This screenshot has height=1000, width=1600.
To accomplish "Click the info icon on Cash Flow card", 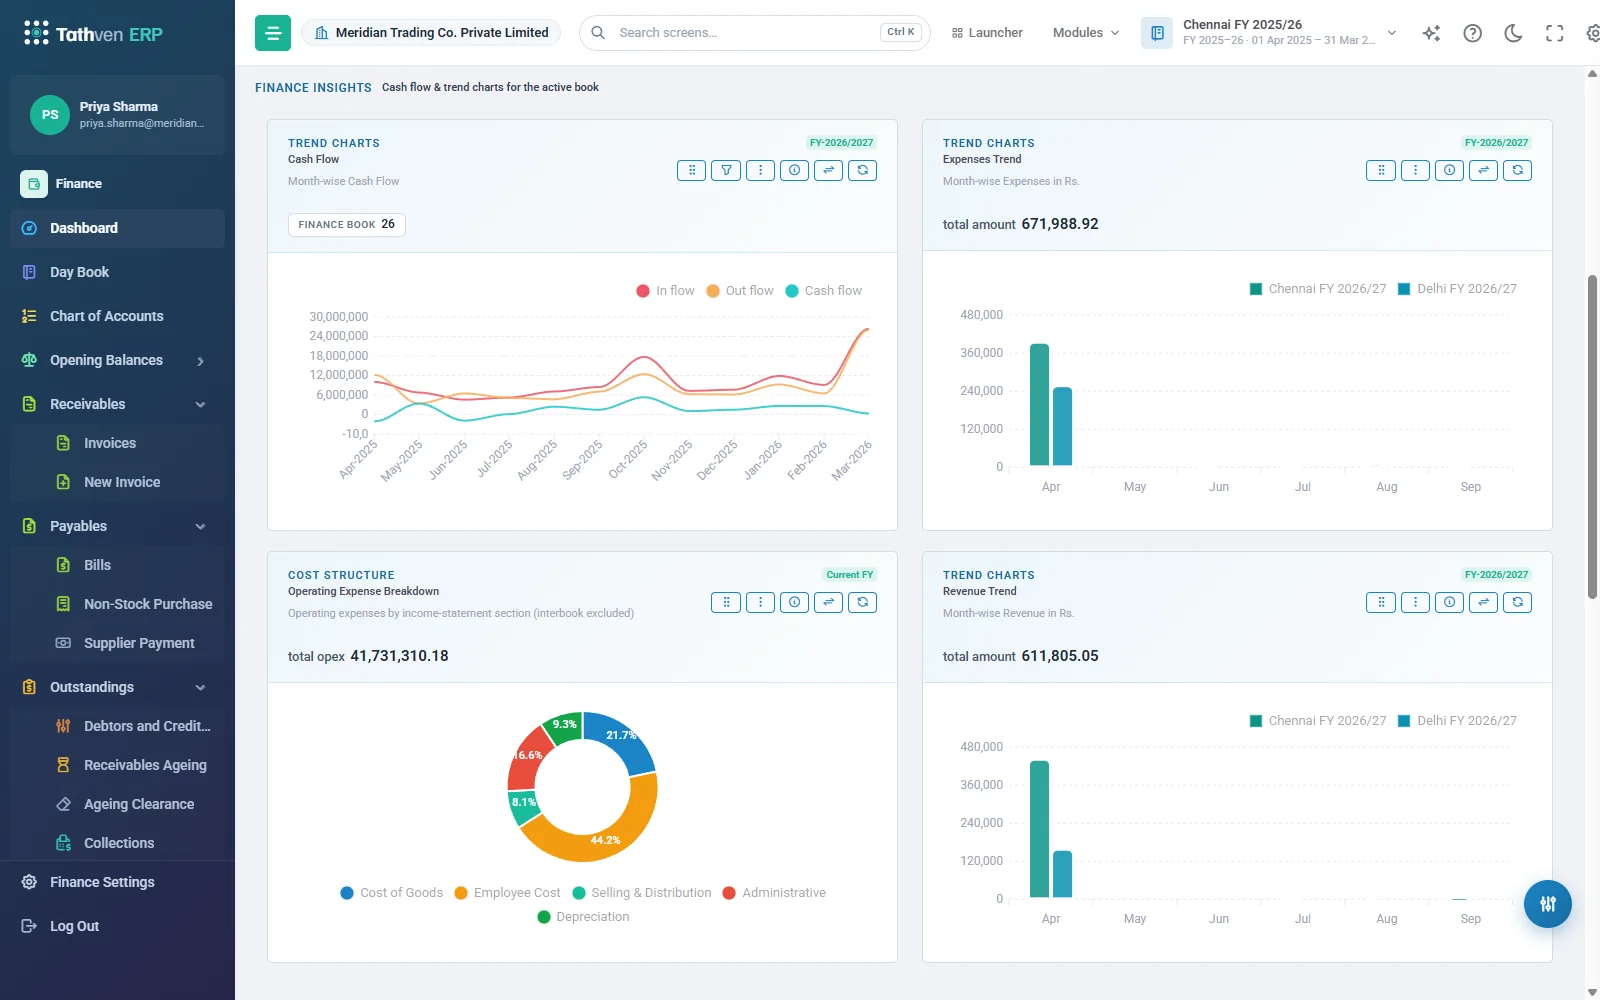I will 794,170.
